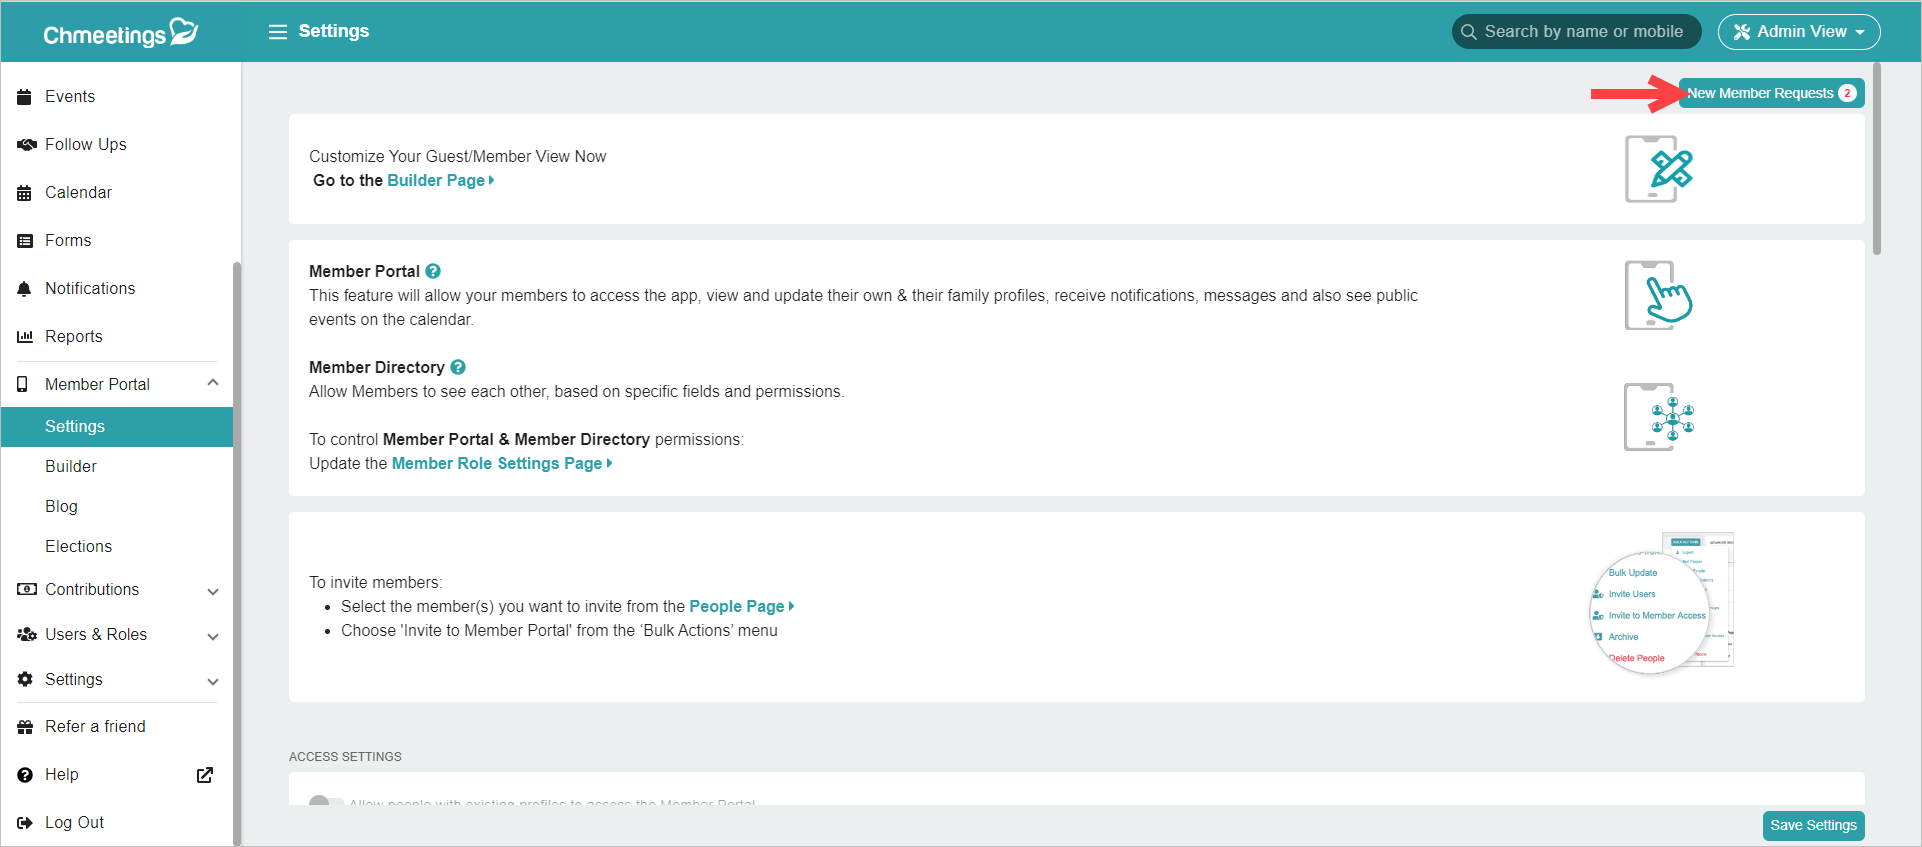Click the Events calendar icon
The width and height of the screenshot is (1922, 847).
point(25,97)
